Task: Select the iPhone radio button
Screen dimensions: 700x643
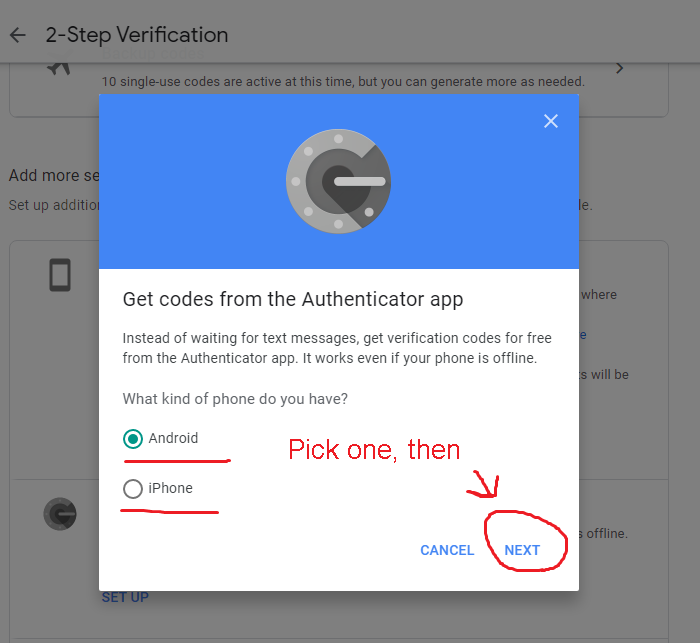Action: point(133,489)
